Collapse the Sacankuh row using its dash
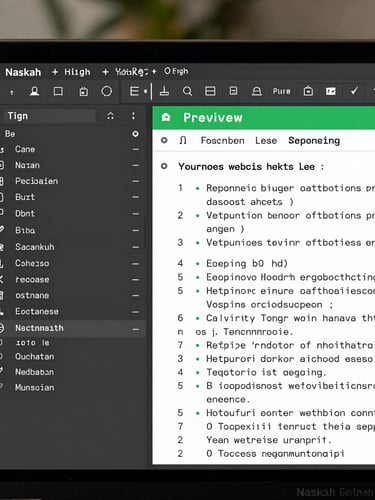The height and width of the screenshot is (500, 375). point(135,247)
